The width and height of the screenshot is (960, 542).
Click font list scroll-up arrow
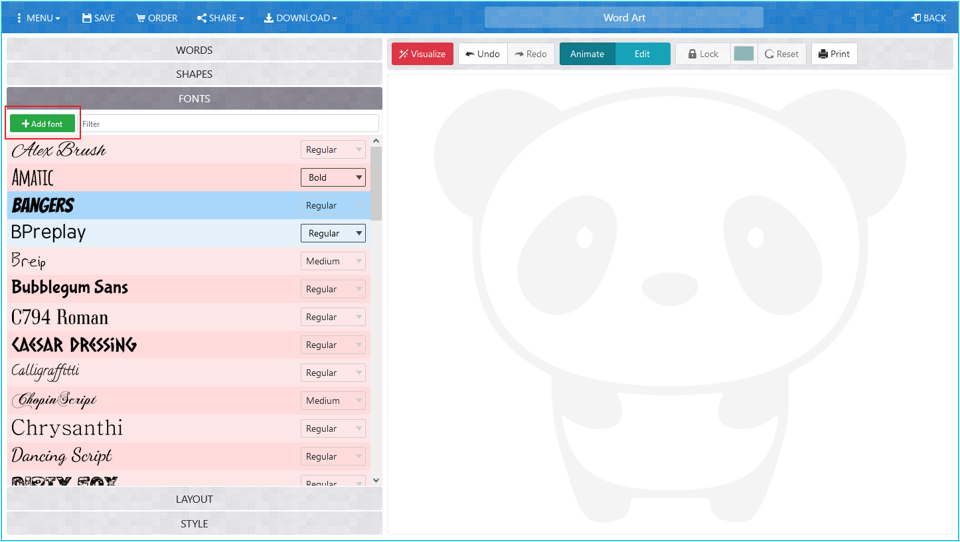(376, 141)
